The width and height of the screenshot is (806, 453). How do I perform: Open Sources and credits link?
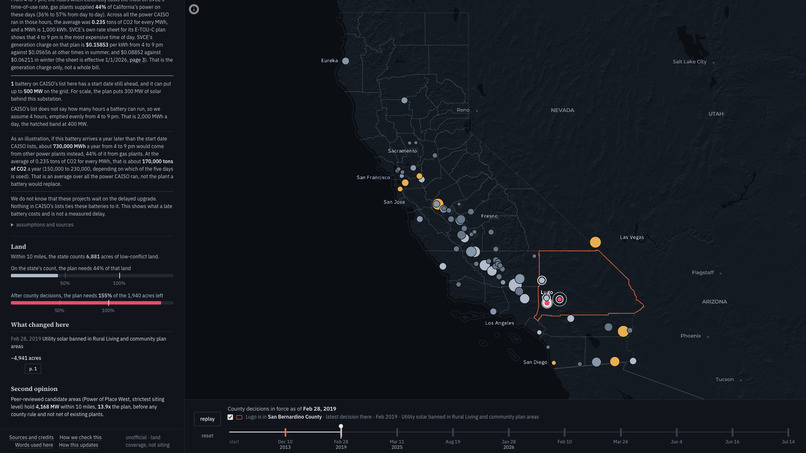(x=31, y=438)
